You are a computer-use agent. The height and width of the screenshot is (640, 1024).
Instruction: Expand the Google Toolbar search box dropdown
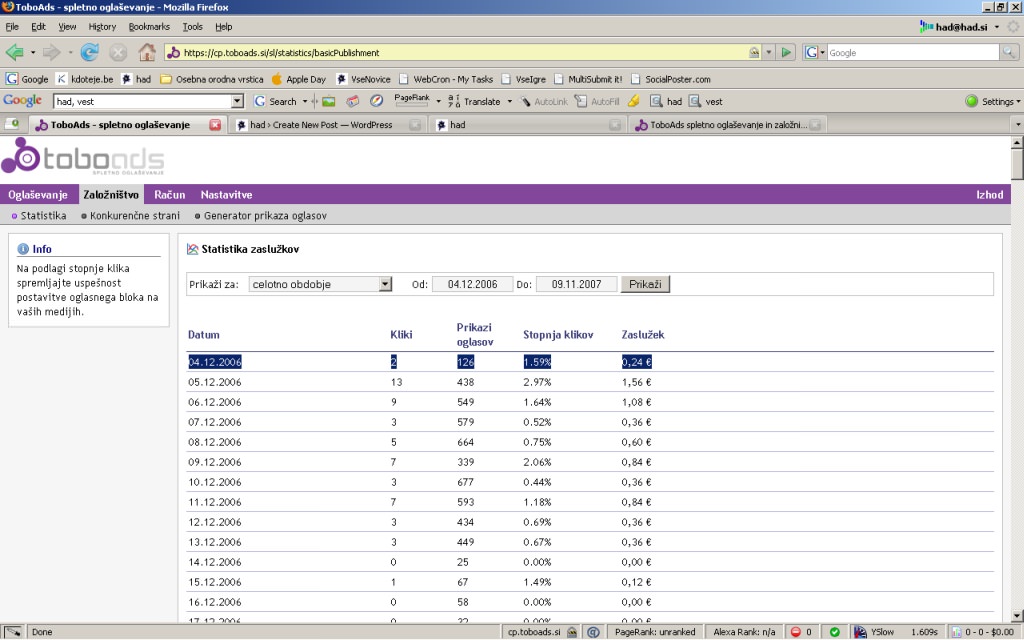click(x=237, y=101)
